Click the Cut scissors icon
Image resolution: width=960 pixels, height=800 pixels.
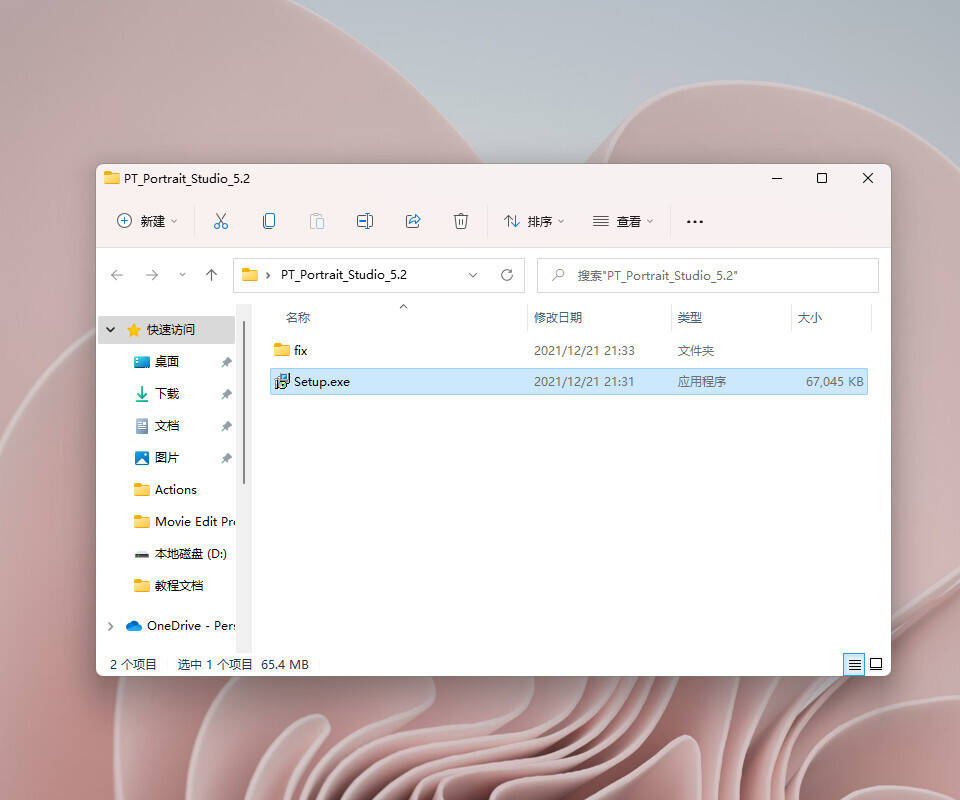pyautogui.click(x=221, y=221)
